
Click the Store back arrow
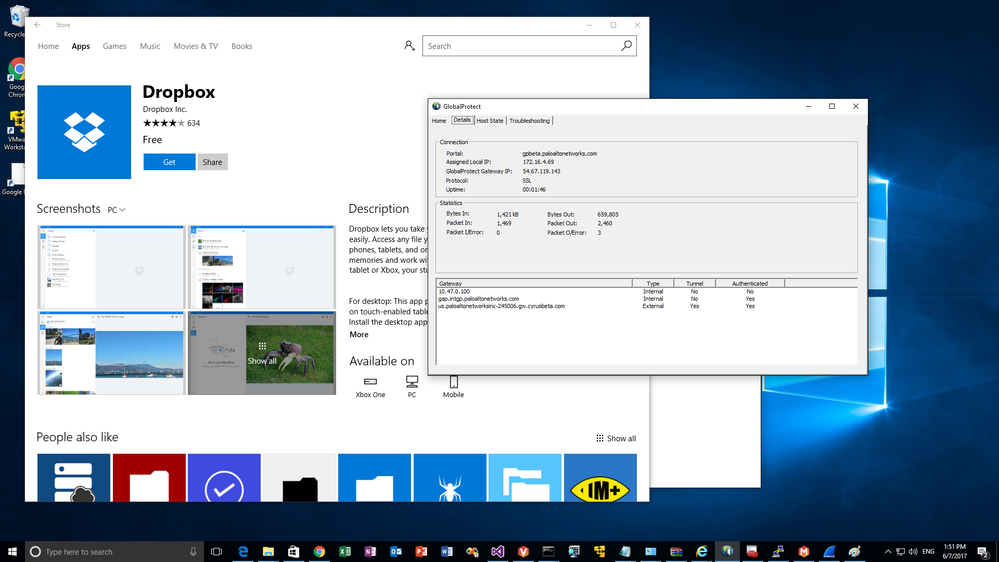click(37, 25)
